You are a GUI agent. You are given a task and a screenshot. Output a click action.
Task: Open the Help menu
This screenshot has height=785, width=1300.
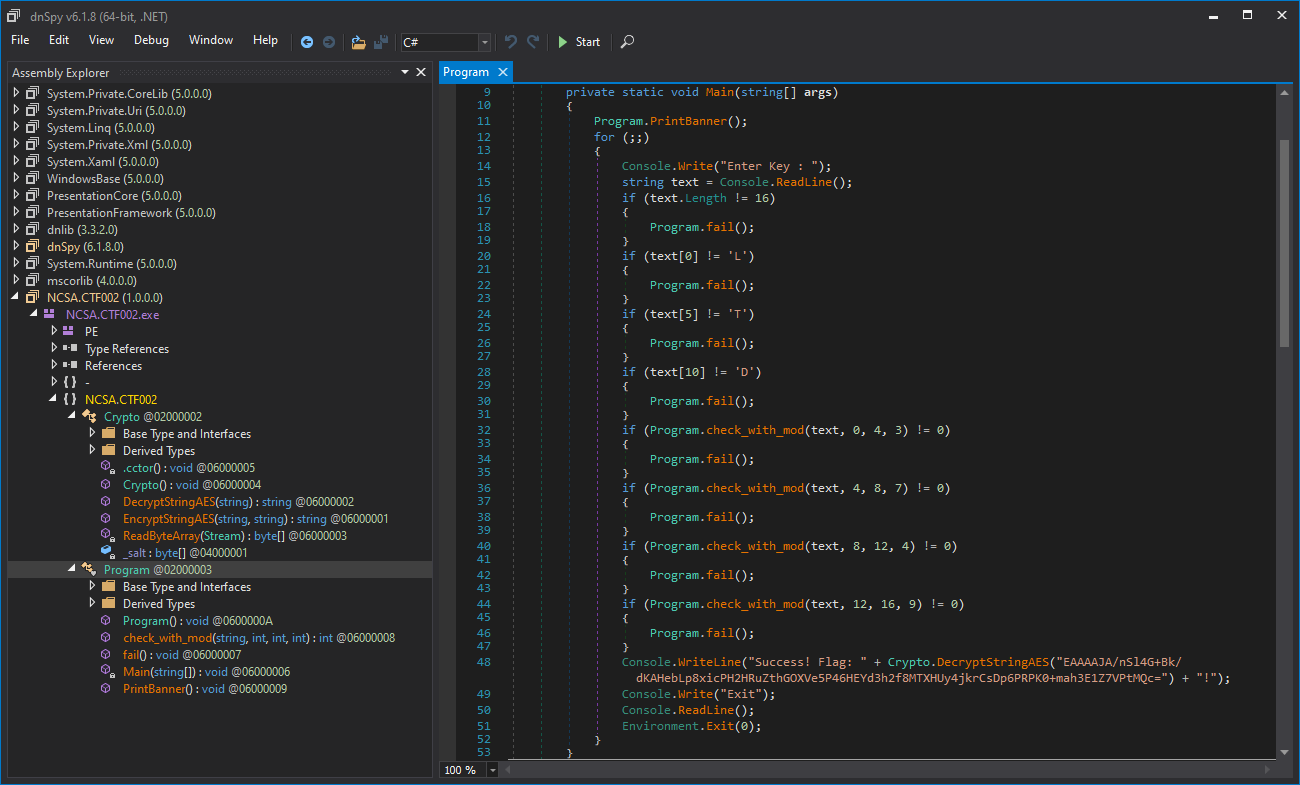click(x=265, y=40)
